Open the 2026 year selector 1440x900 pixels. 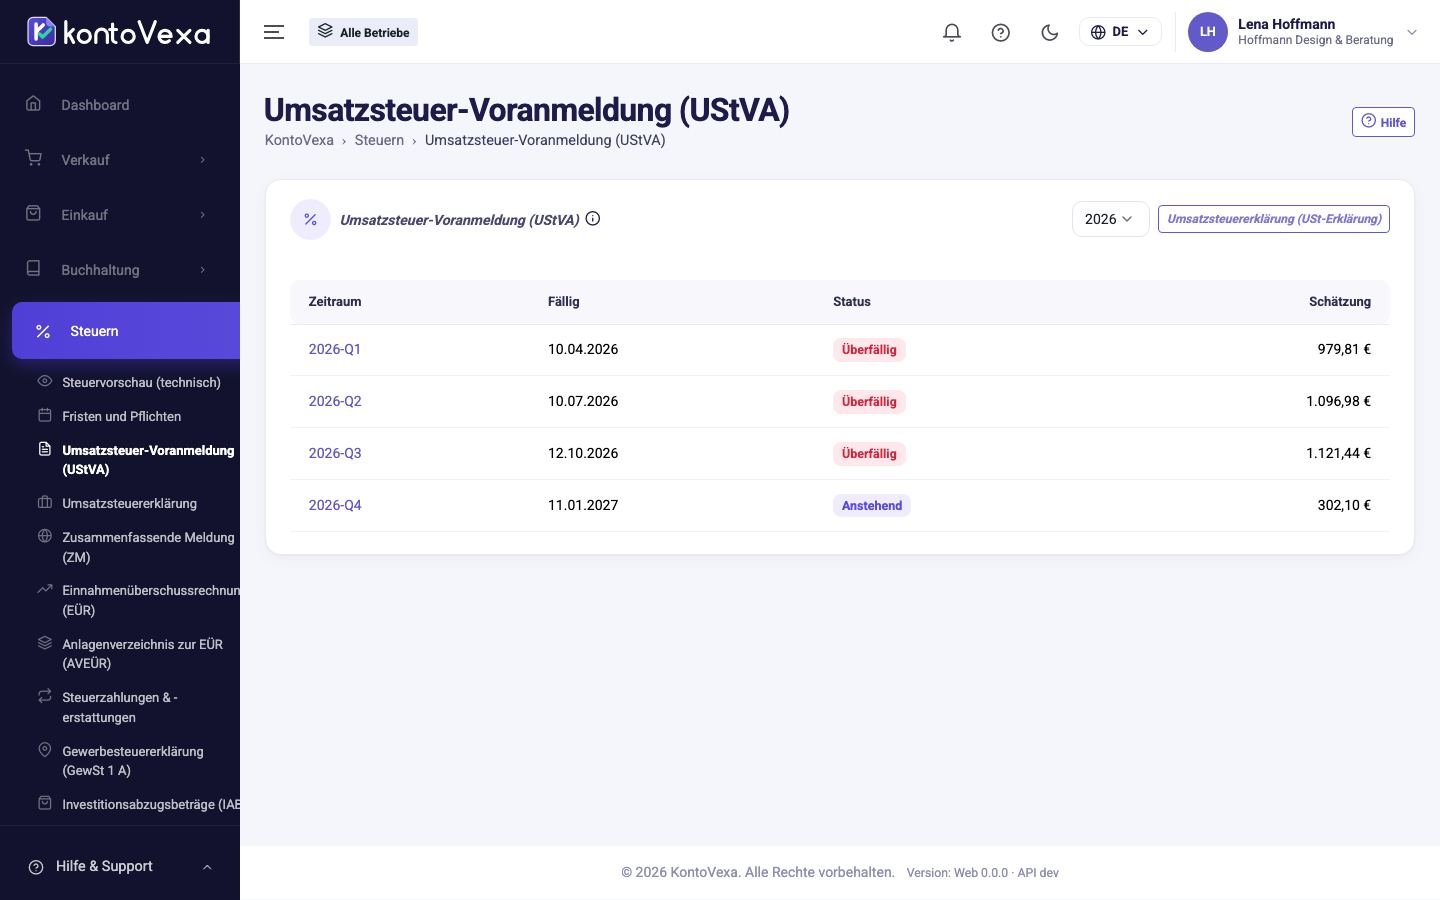pyautogui.click(x=1110, y=219)
